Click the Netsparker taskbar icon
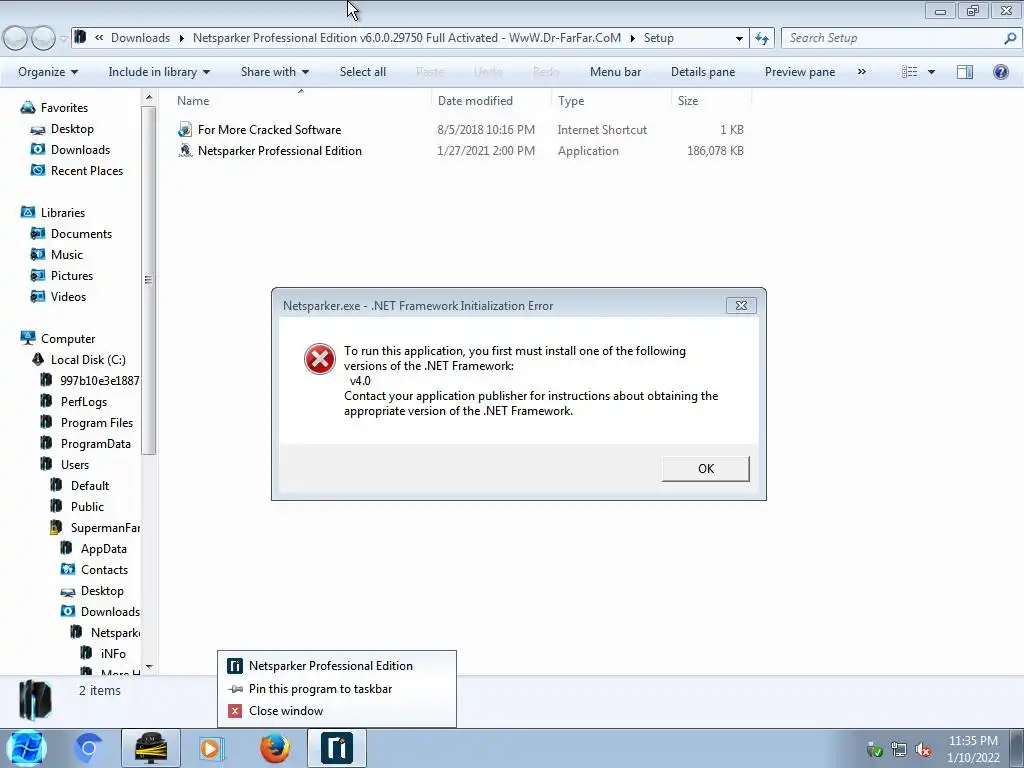The height and width of the screenshot is (768, 1024). [x=337, y=748]
